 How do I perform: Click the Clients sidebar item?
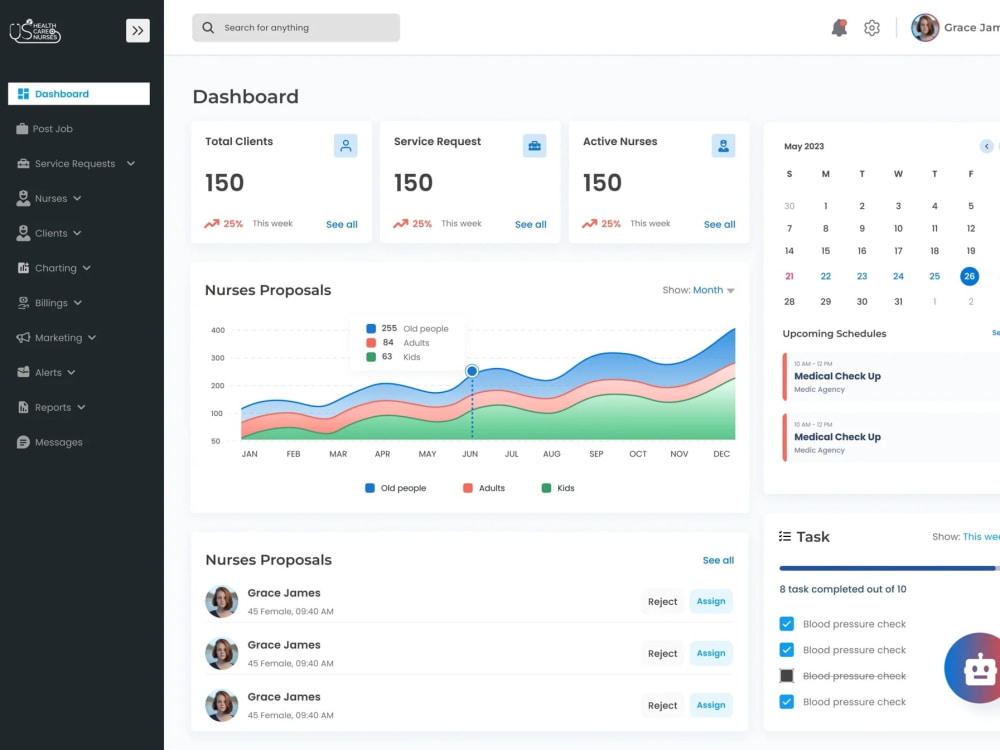pos(48,233)
